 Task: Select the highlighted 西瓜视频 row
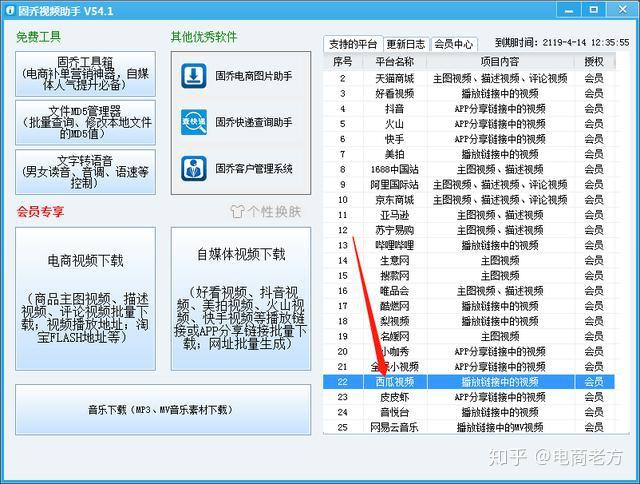(x=469, y=382)
